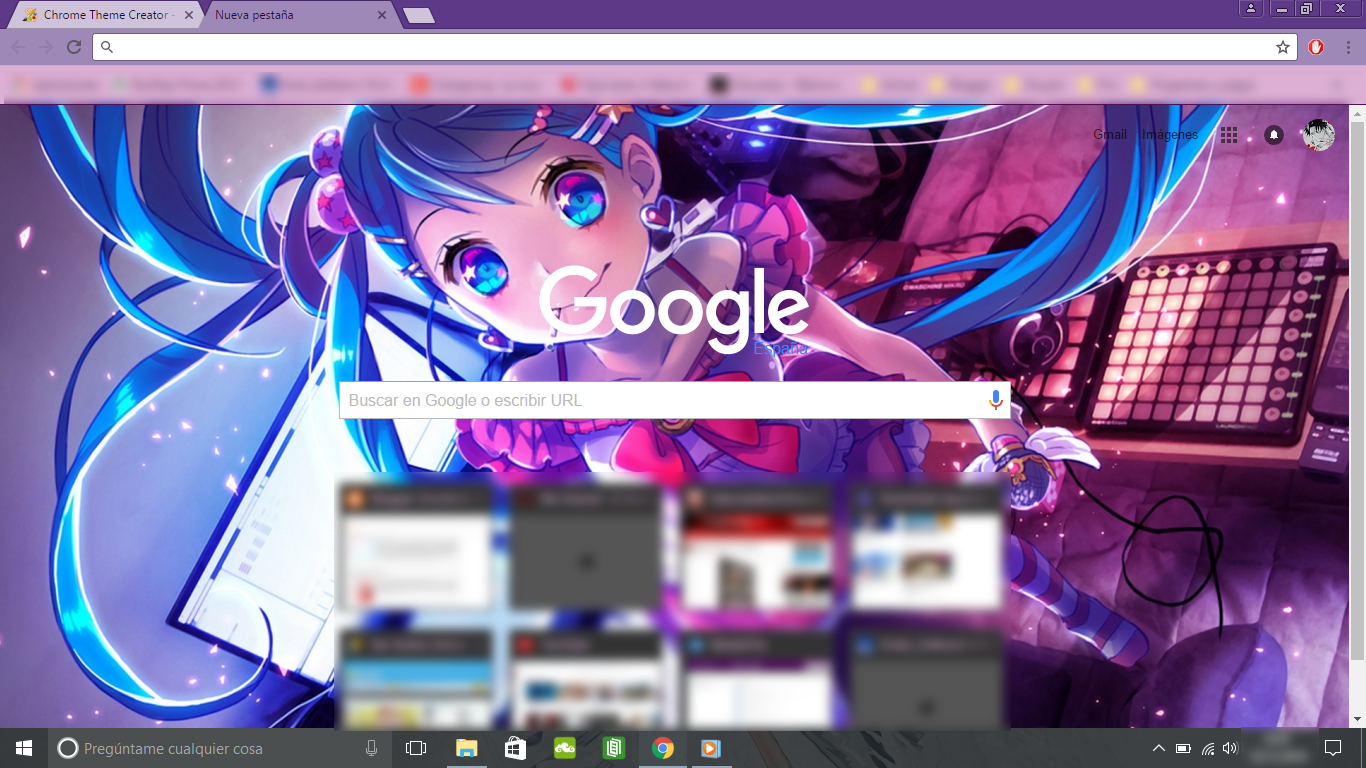Close the Chrome Theme Creator tab
The height and width of the screenshot is (768, 1366).
click(x=189, y=15)
